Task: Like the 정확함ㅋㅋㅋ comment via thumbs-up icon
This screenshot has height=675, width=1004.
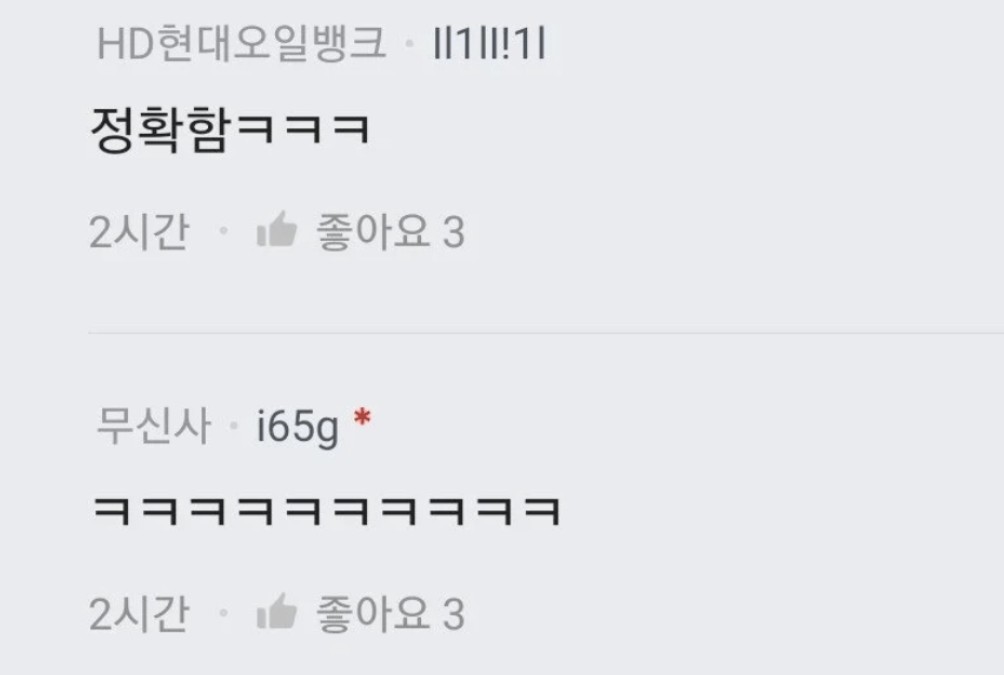Action: (277, 229)
